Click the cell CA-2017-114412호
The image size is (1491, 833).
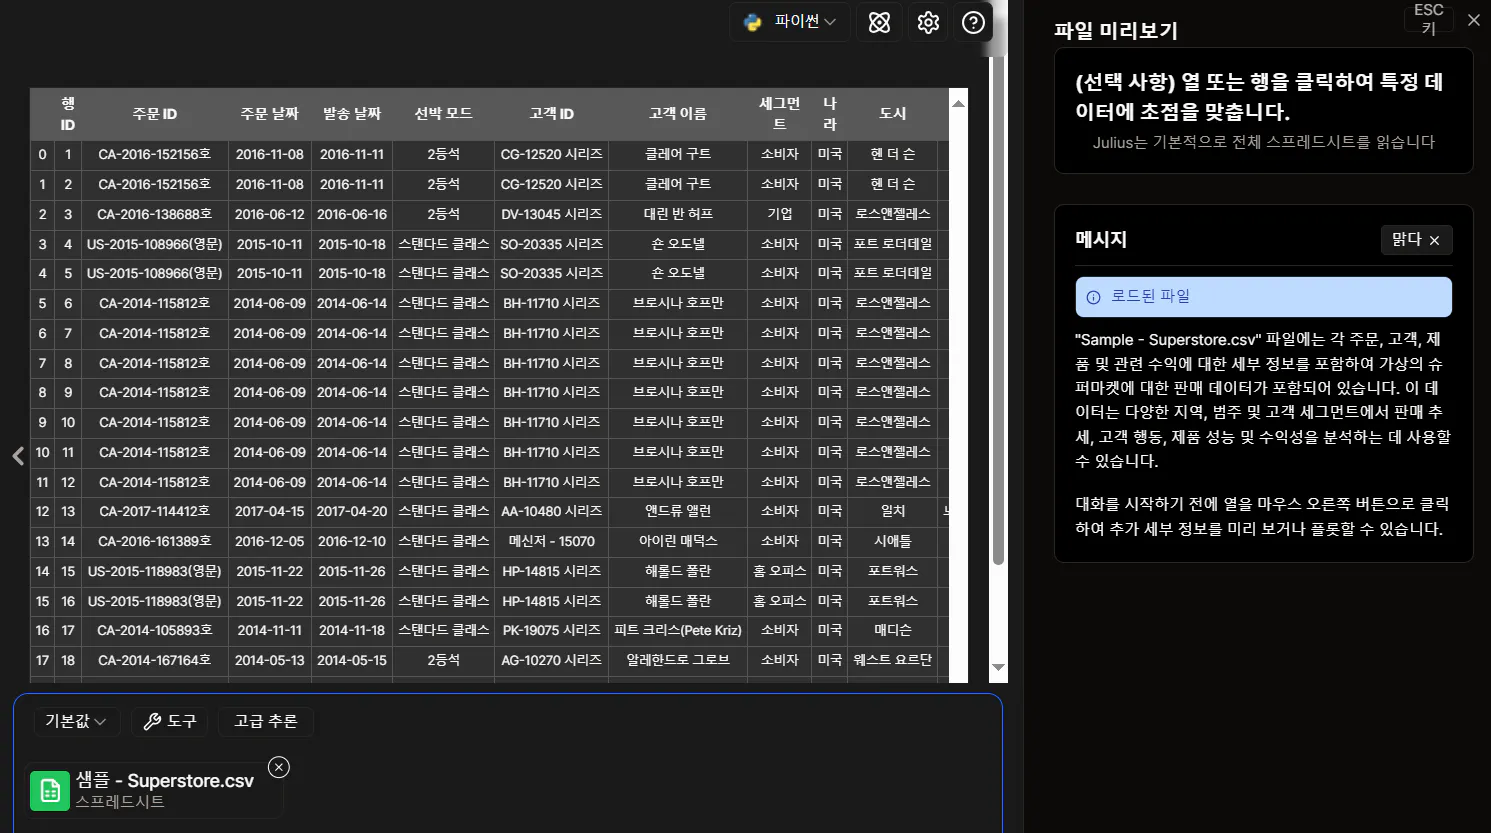[155, 511]
